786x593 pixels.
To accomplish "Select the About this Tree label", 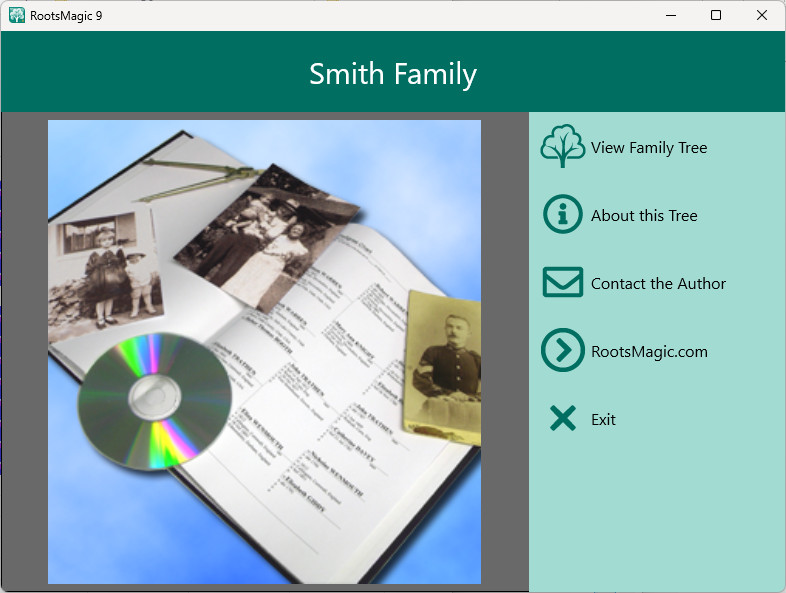I will [643, 216].
